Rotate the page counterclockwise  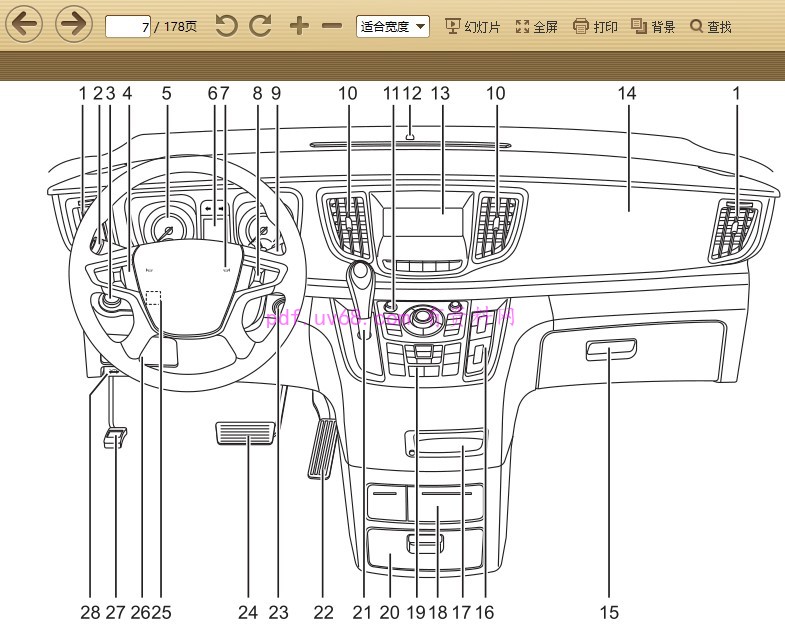227,26
